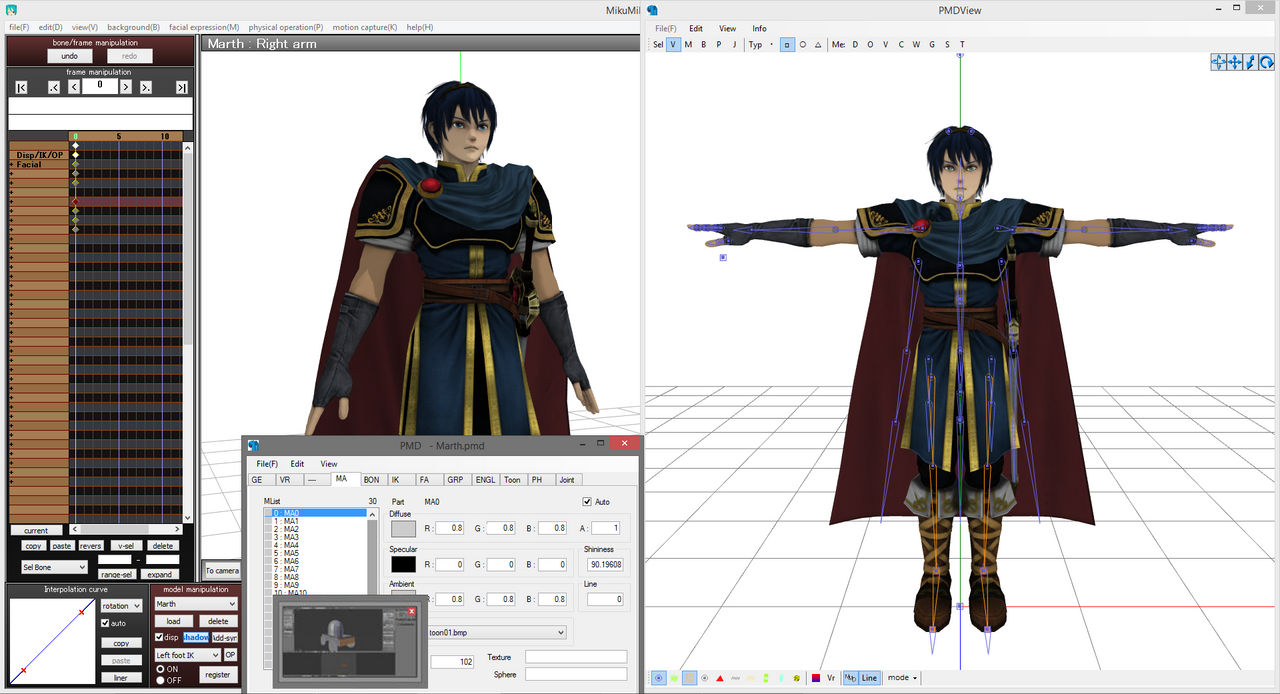Uncheck the Auto checkbox on the MA tab
Viewport: 1280px width, 694px height.
click(585, 501)
